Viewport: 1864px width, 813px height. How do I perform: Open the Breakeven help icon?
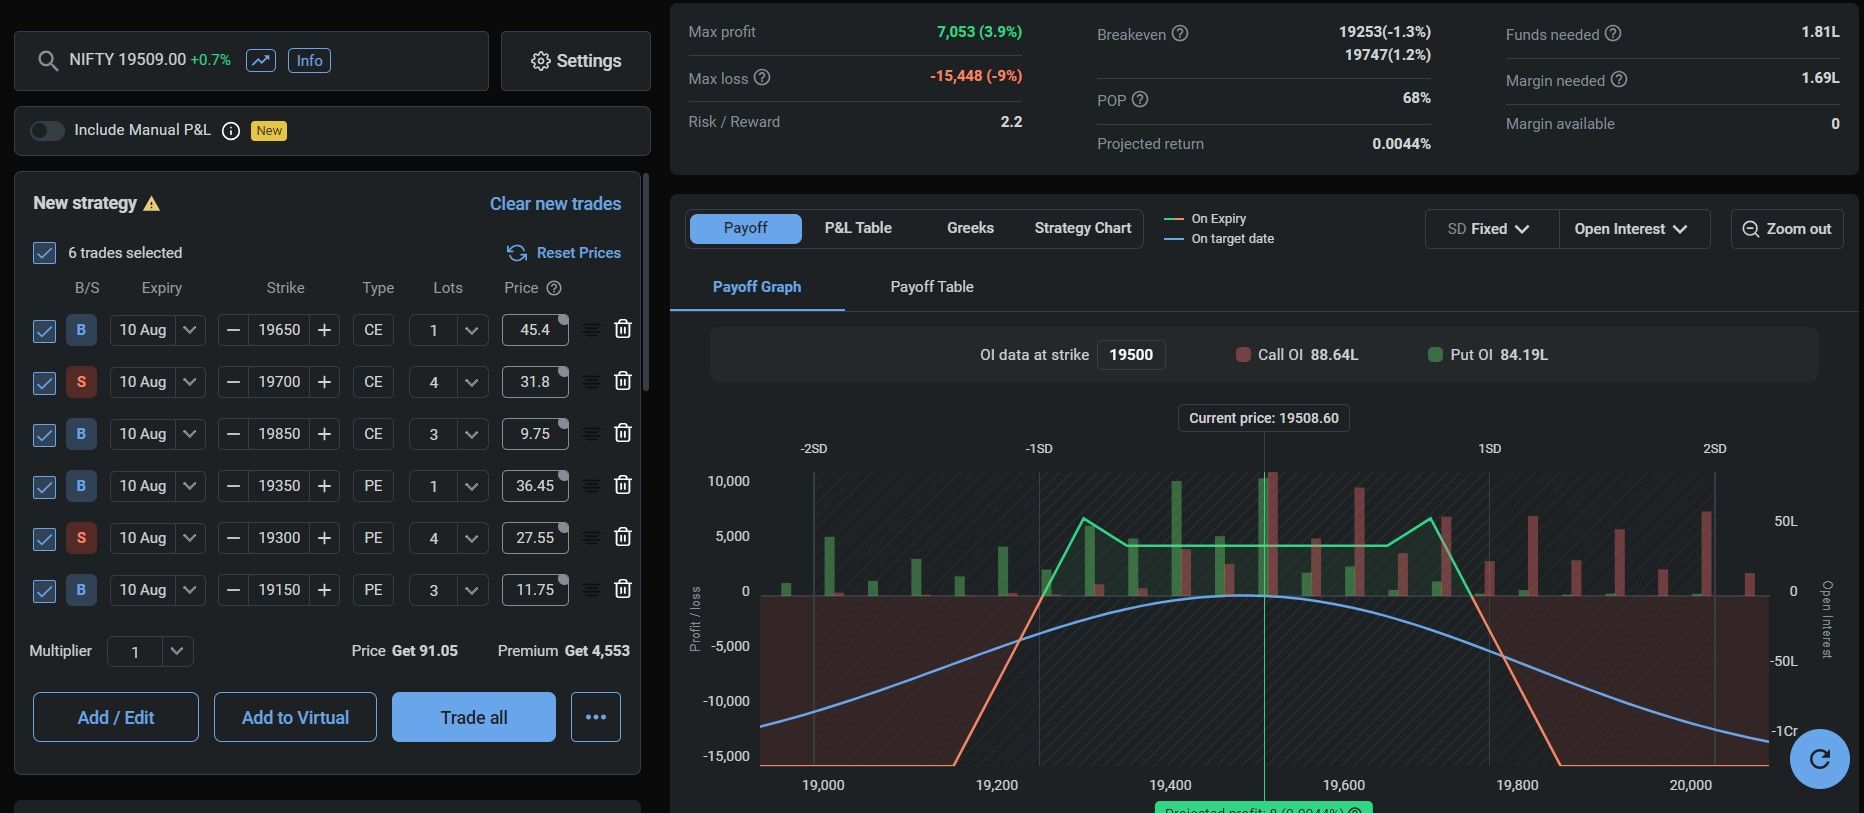point(1180,34)
